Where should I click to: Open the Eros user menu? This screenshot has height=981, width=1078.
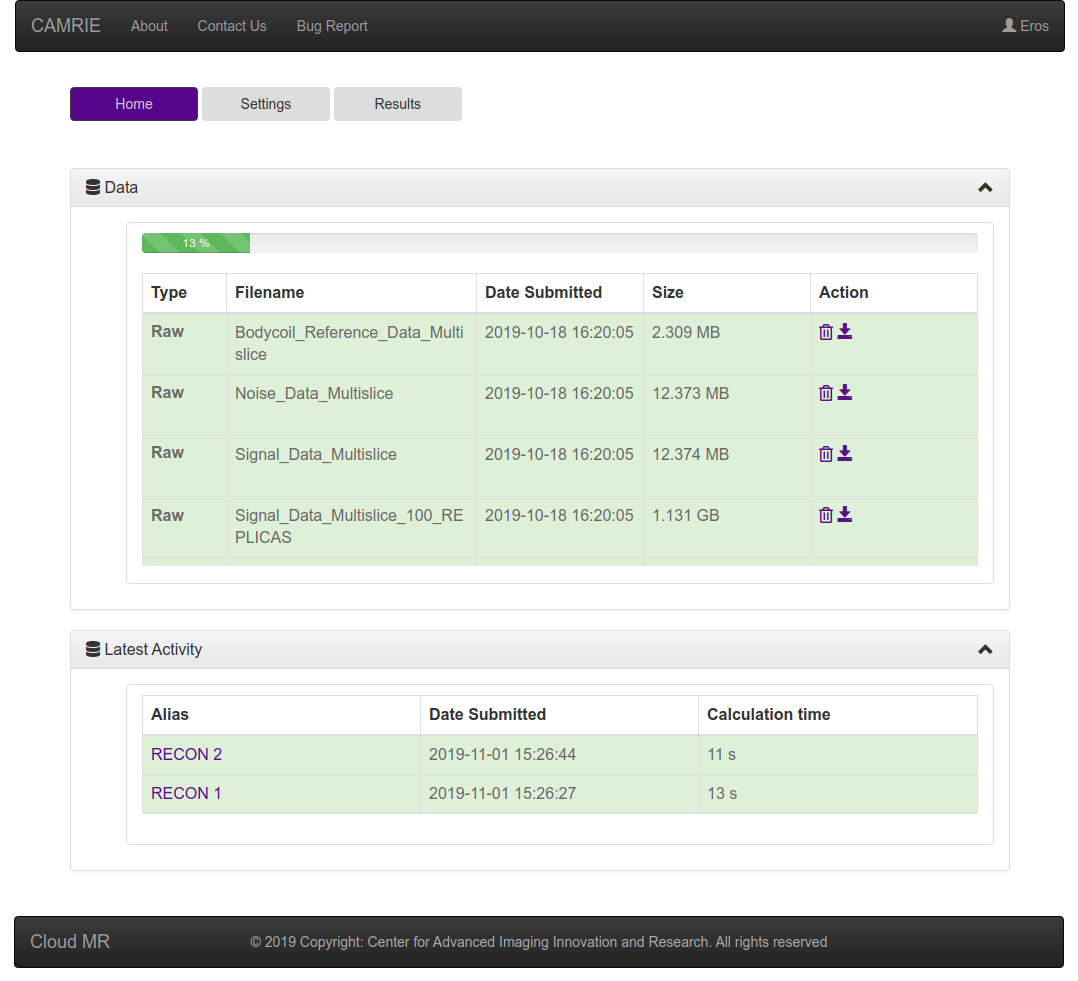[1025, 26]
